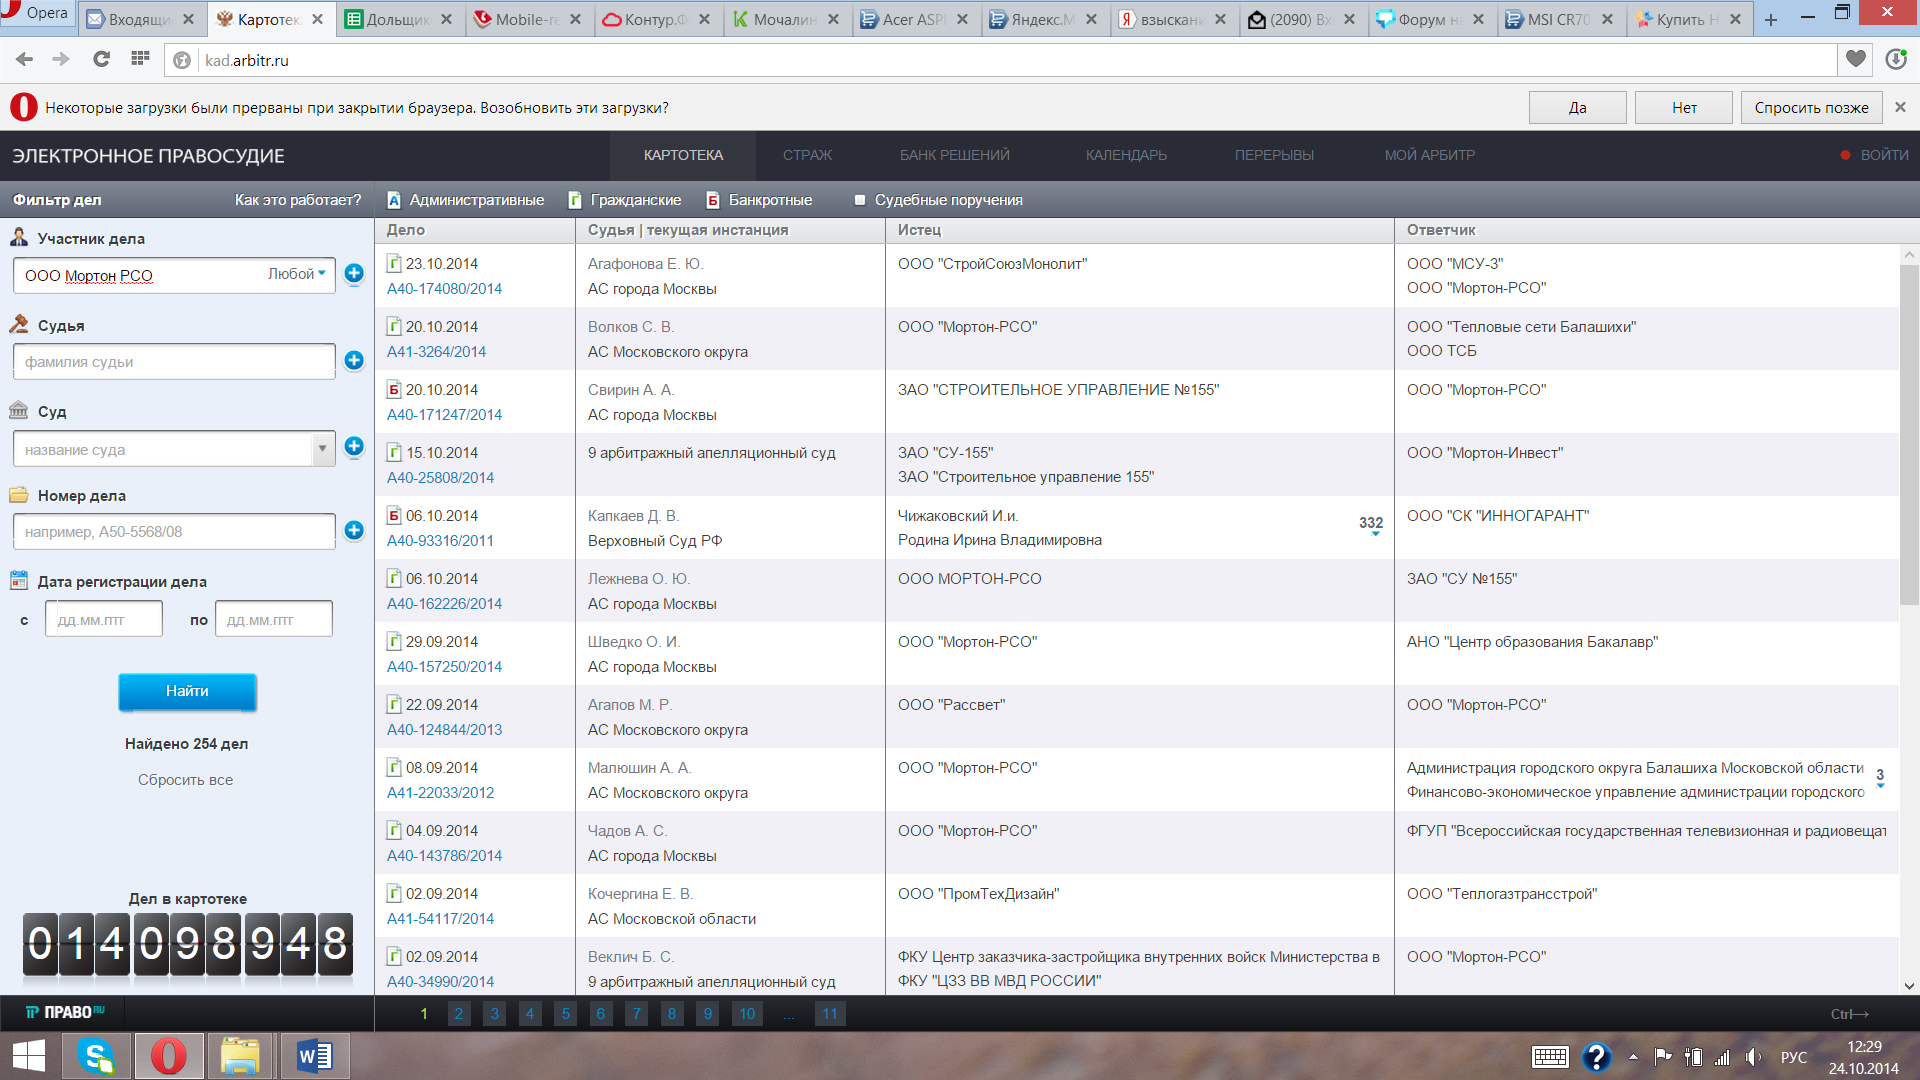
Task: Open the on-screen keyboard tray icon
Action: tap(1550, 1057)
